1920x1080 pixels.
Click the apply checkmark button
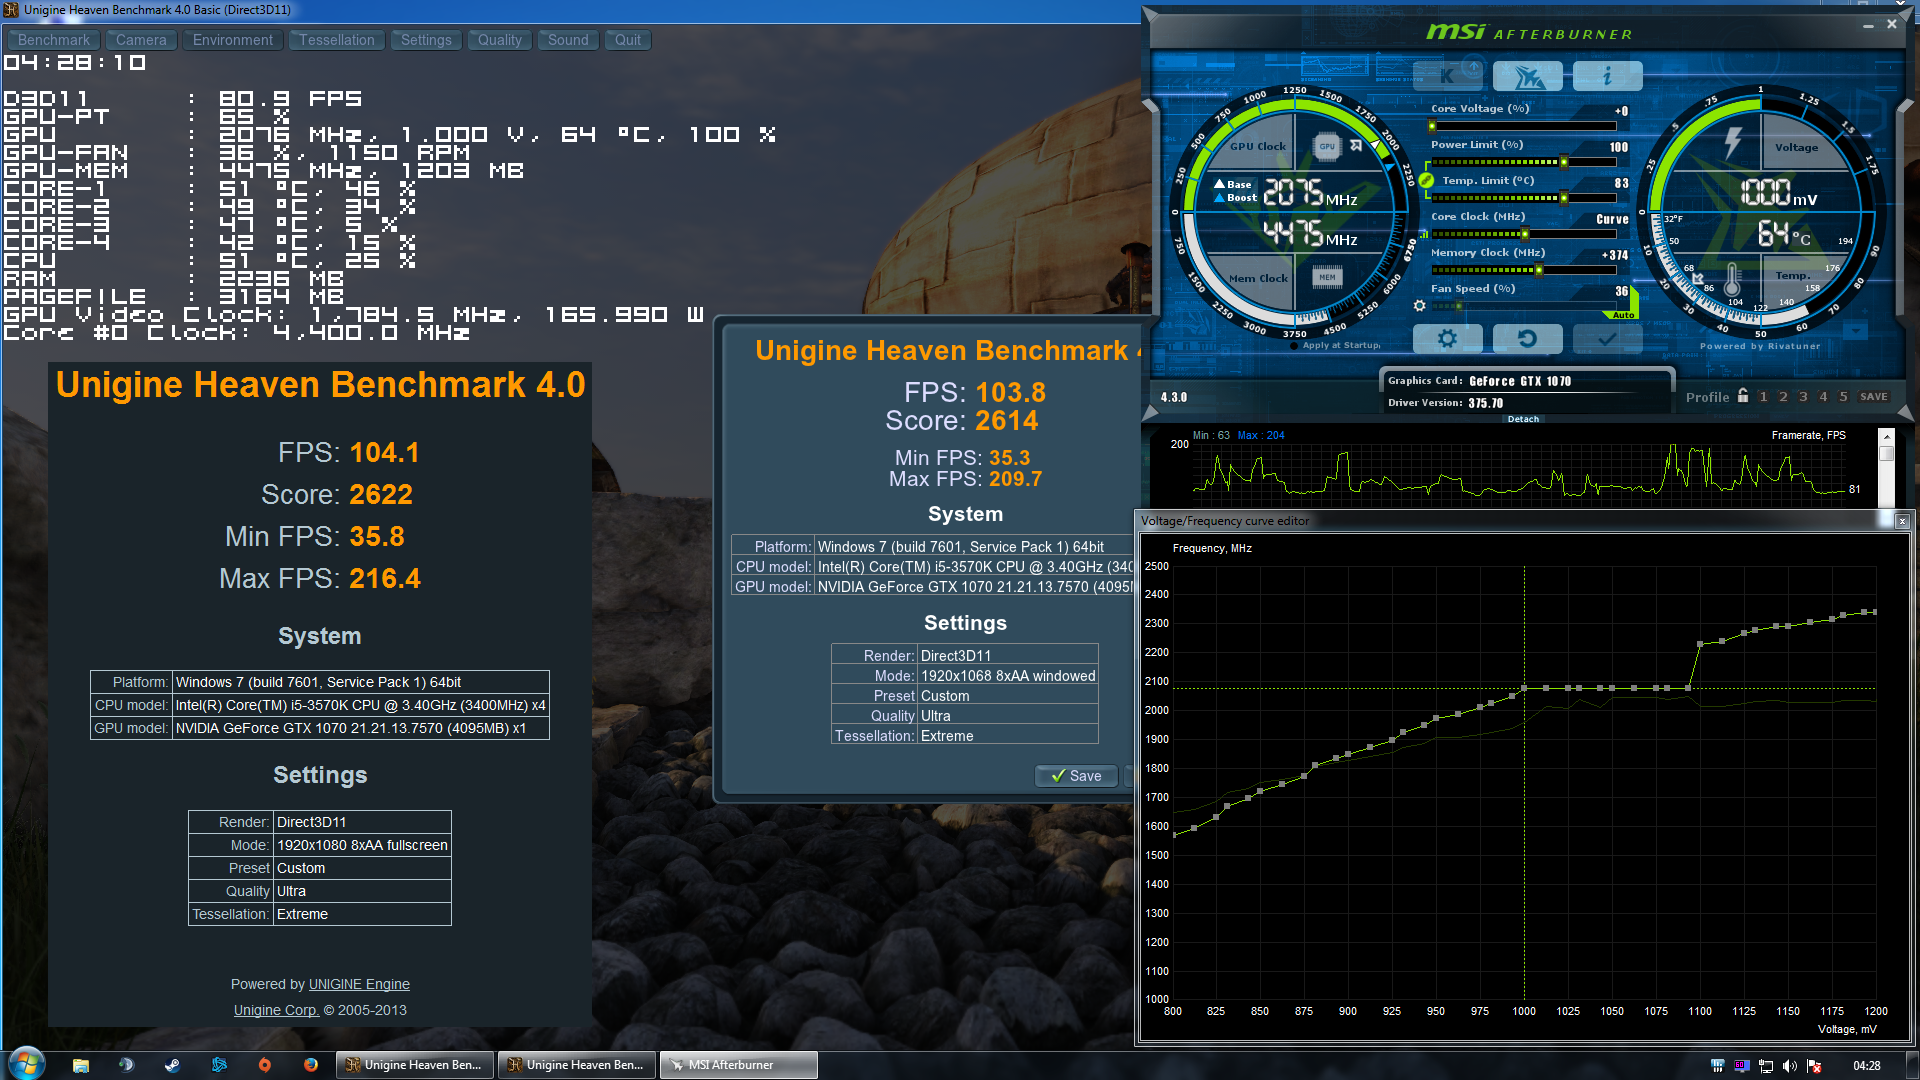click(x=1607, y=339)
